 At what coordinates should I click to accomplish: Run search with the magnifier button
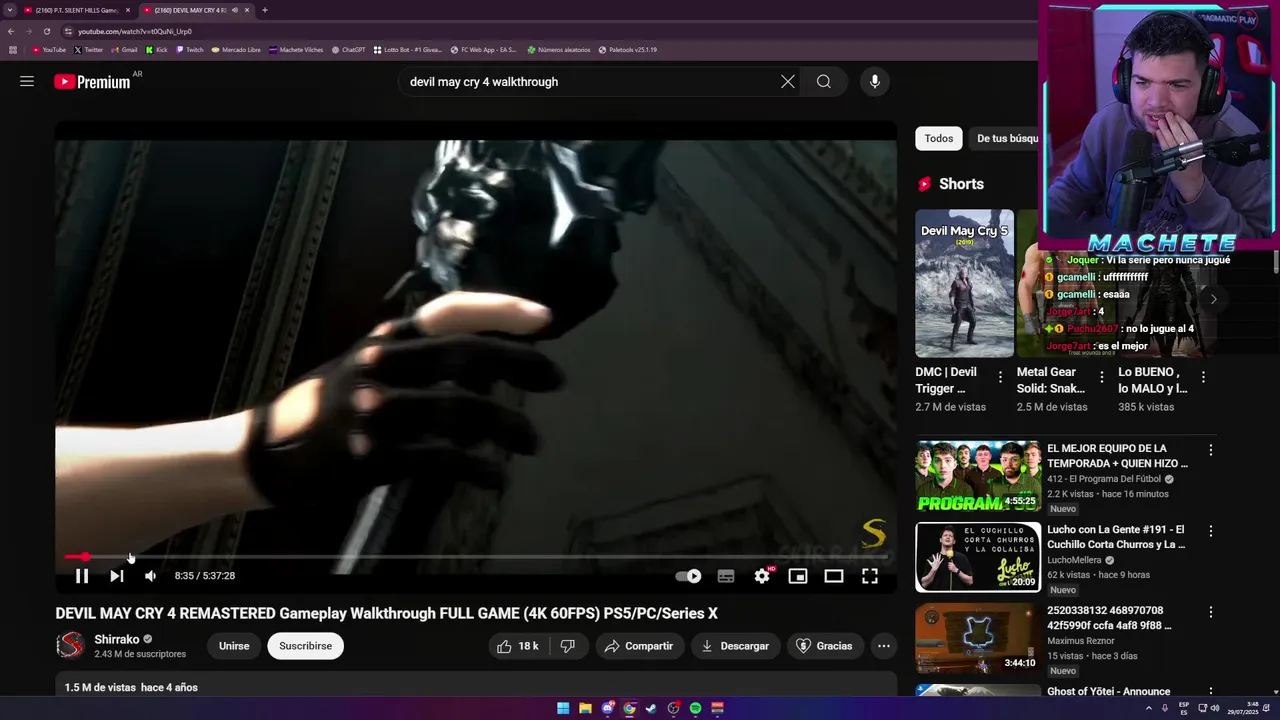pyautogui.click(x=824, y=82)
